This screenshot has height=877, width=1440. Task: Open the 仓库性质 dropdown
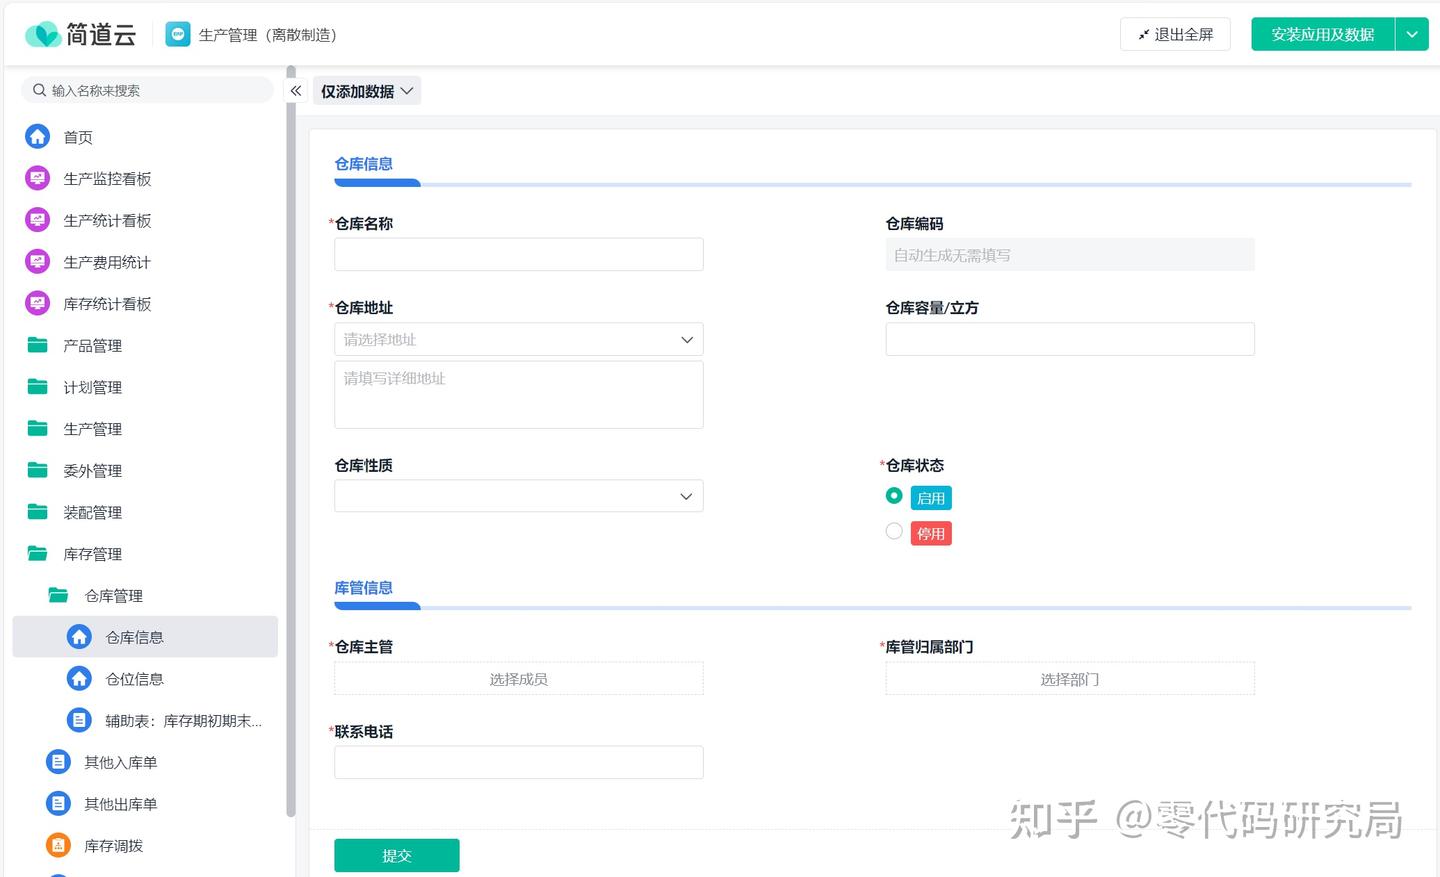tap(518, 497)
